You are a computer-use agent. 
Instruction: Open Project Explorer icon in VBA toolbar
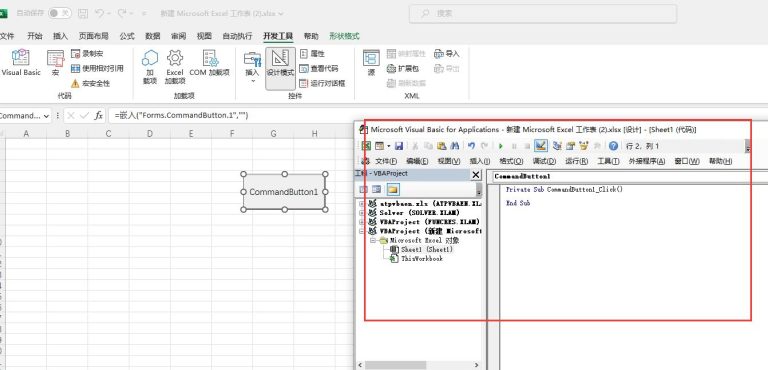pyautogui.click(x=557, y=146)
